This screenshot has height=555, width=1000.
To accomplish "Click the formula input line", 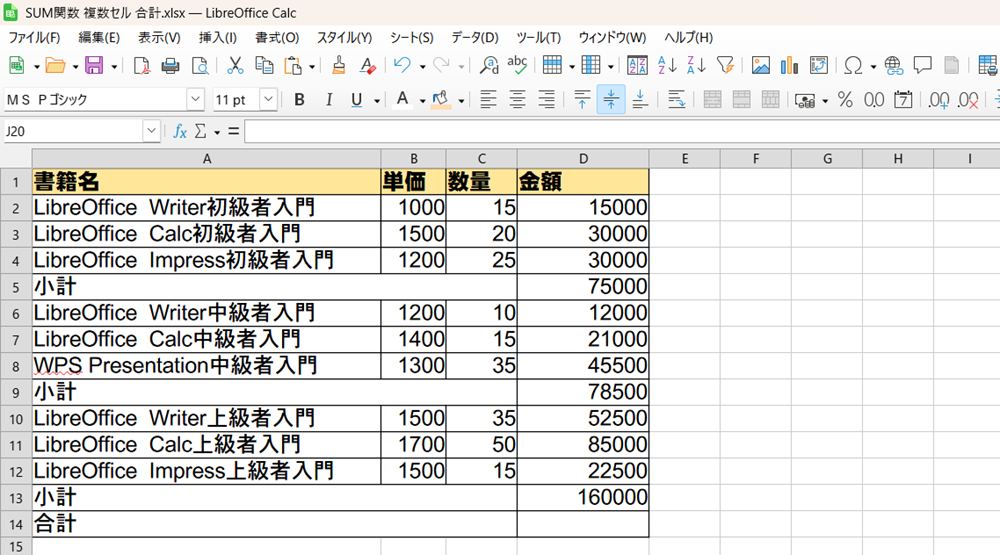I will point(622,131).
